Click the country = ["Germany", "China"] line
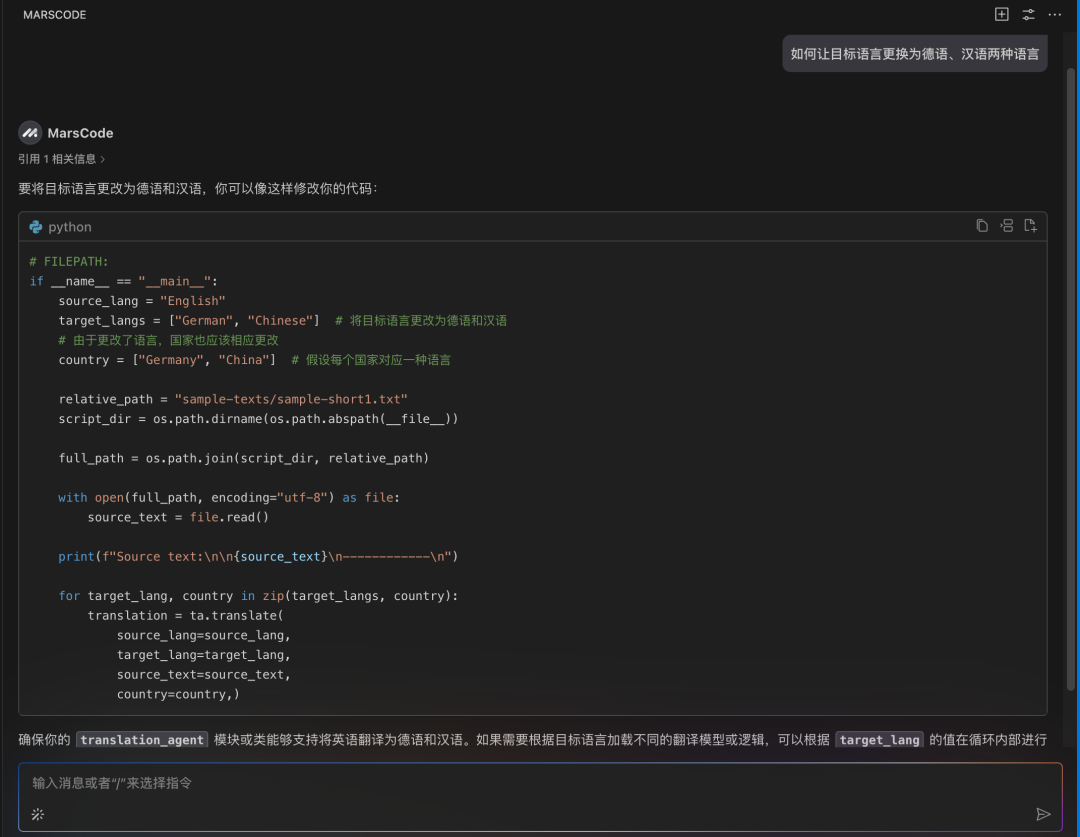Screen dimensions: 1080x837 (254, 360)
